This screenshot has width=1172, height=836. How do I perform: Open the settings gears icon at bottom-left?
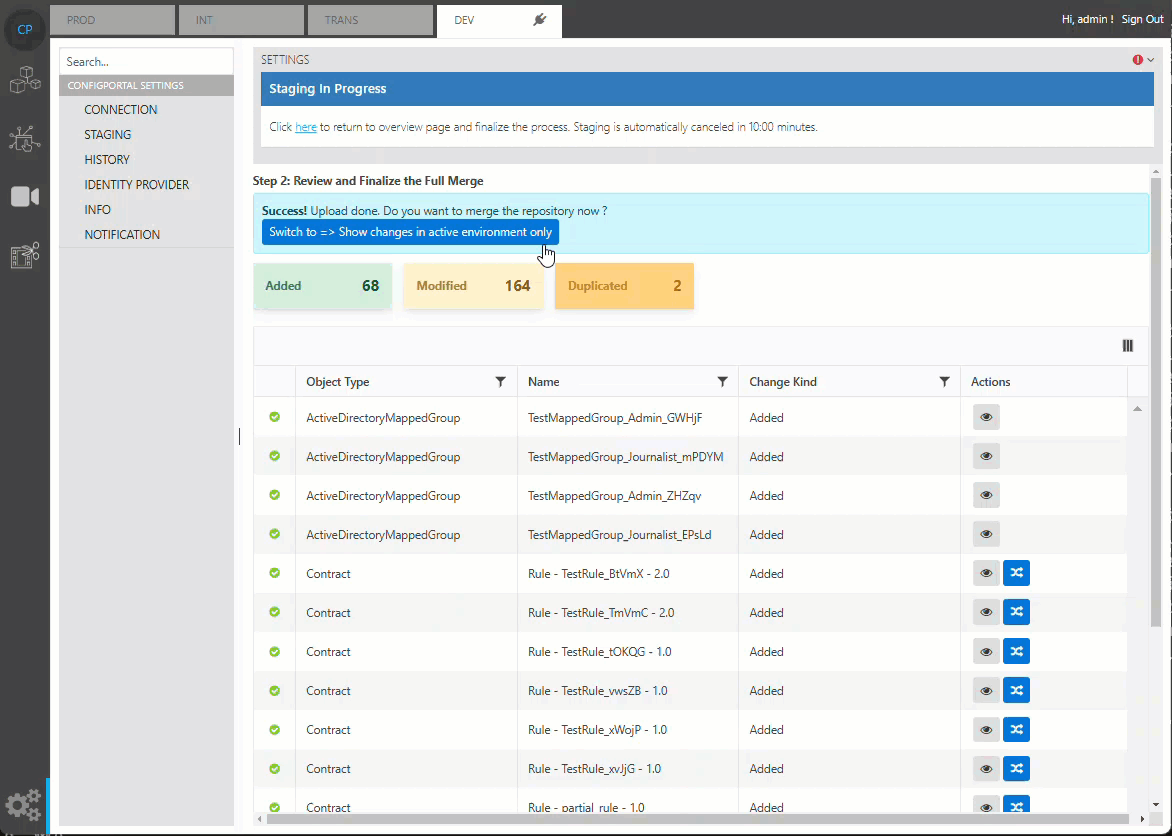coord(24,804)
